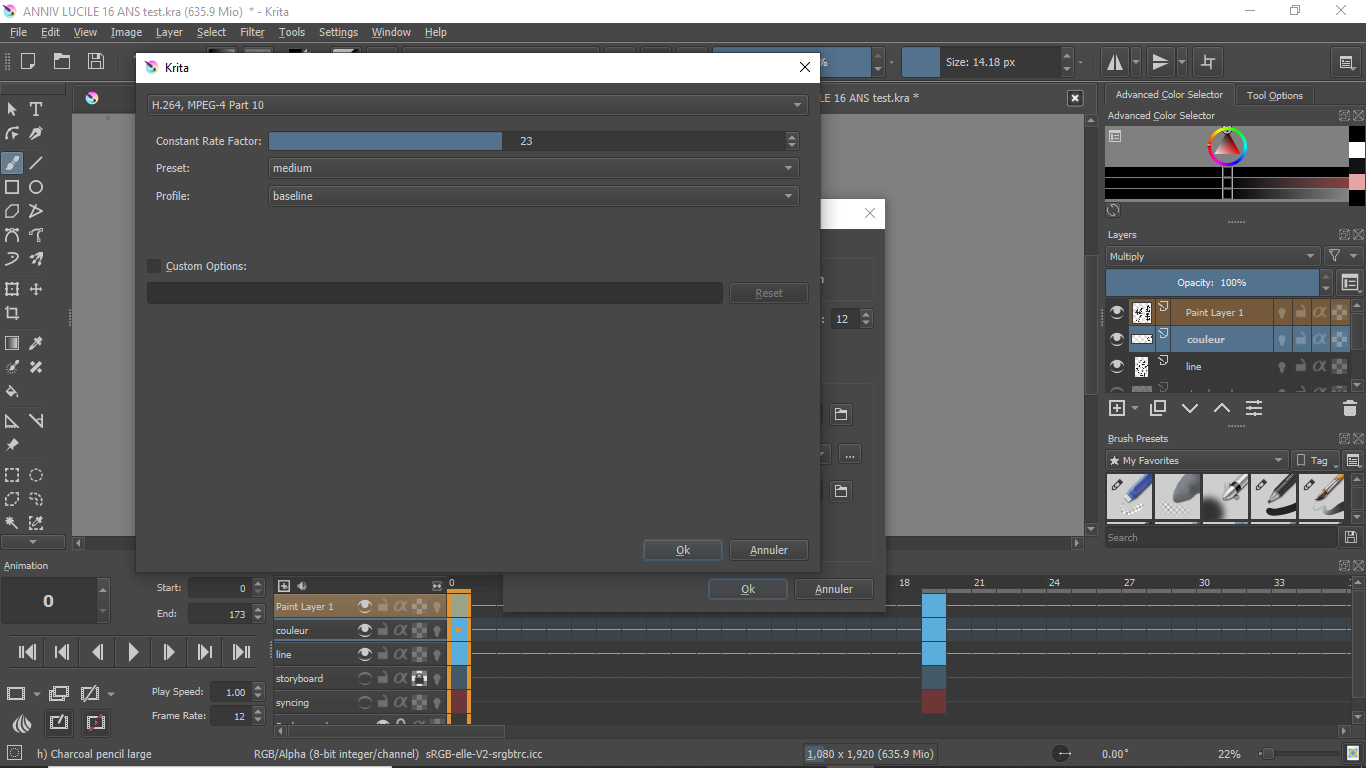1366x768 pixels.
Task: Open the Multiply blending mode dropdown
Action: (1213, 256)
